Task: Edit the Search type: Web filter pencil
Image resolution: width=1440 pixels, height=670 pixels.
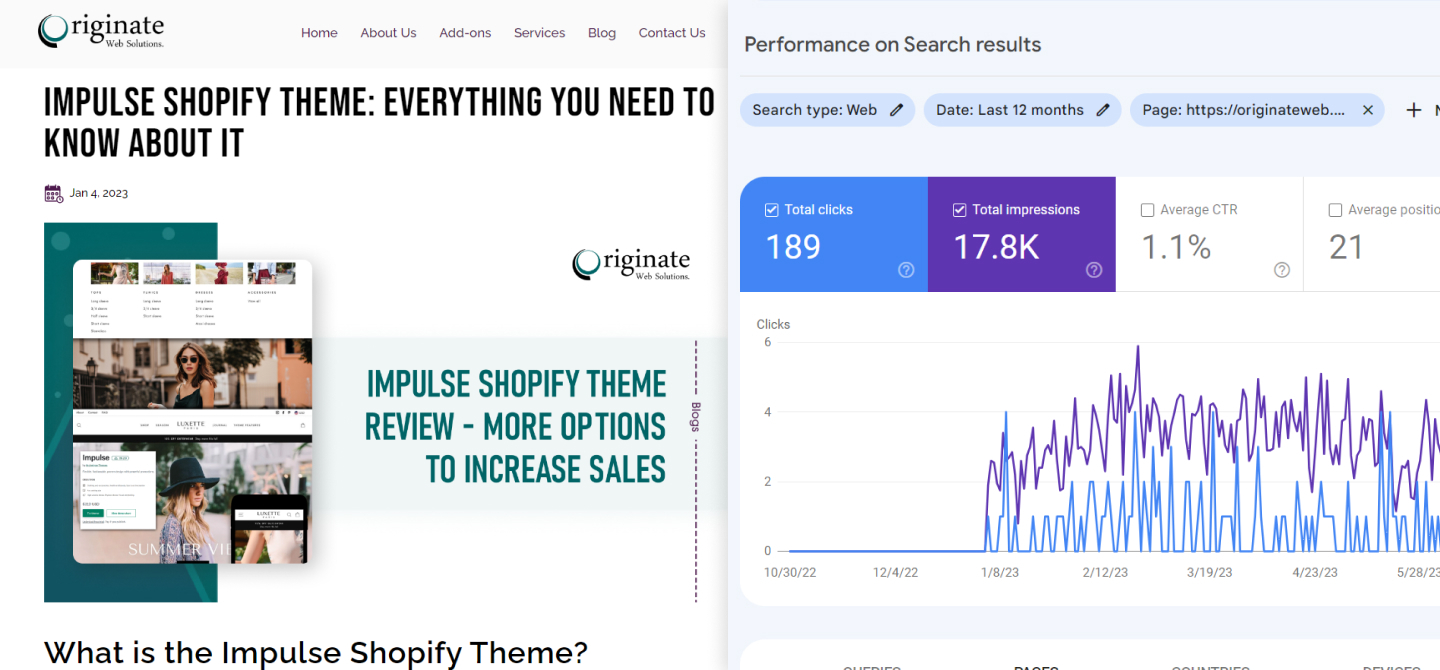Action: (897, 110)
